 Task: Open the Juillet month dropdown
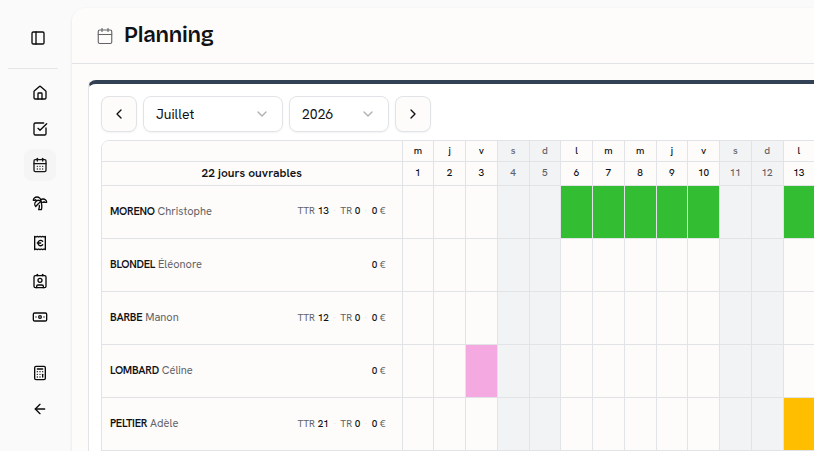[213, 114]
